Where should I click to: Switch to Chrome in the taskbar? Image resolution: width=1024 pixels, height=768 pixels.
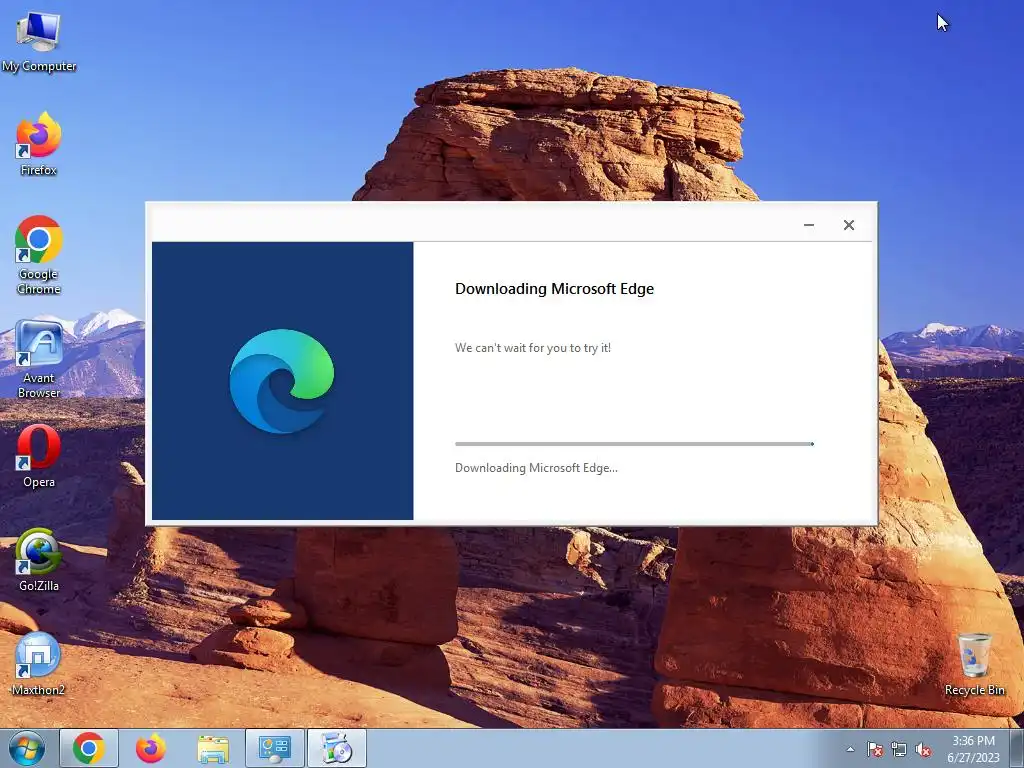tap(89, 748)
